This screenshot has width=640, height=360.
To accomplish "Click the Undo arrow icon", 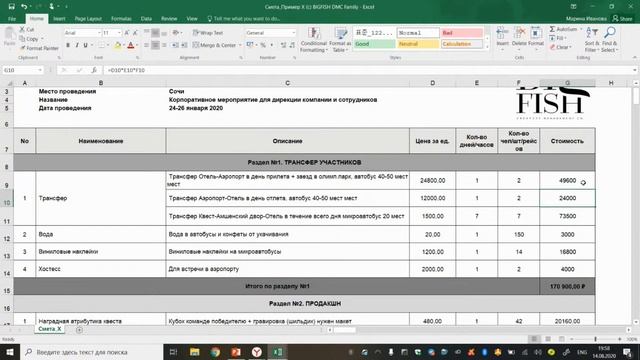I will pos(24,7).
